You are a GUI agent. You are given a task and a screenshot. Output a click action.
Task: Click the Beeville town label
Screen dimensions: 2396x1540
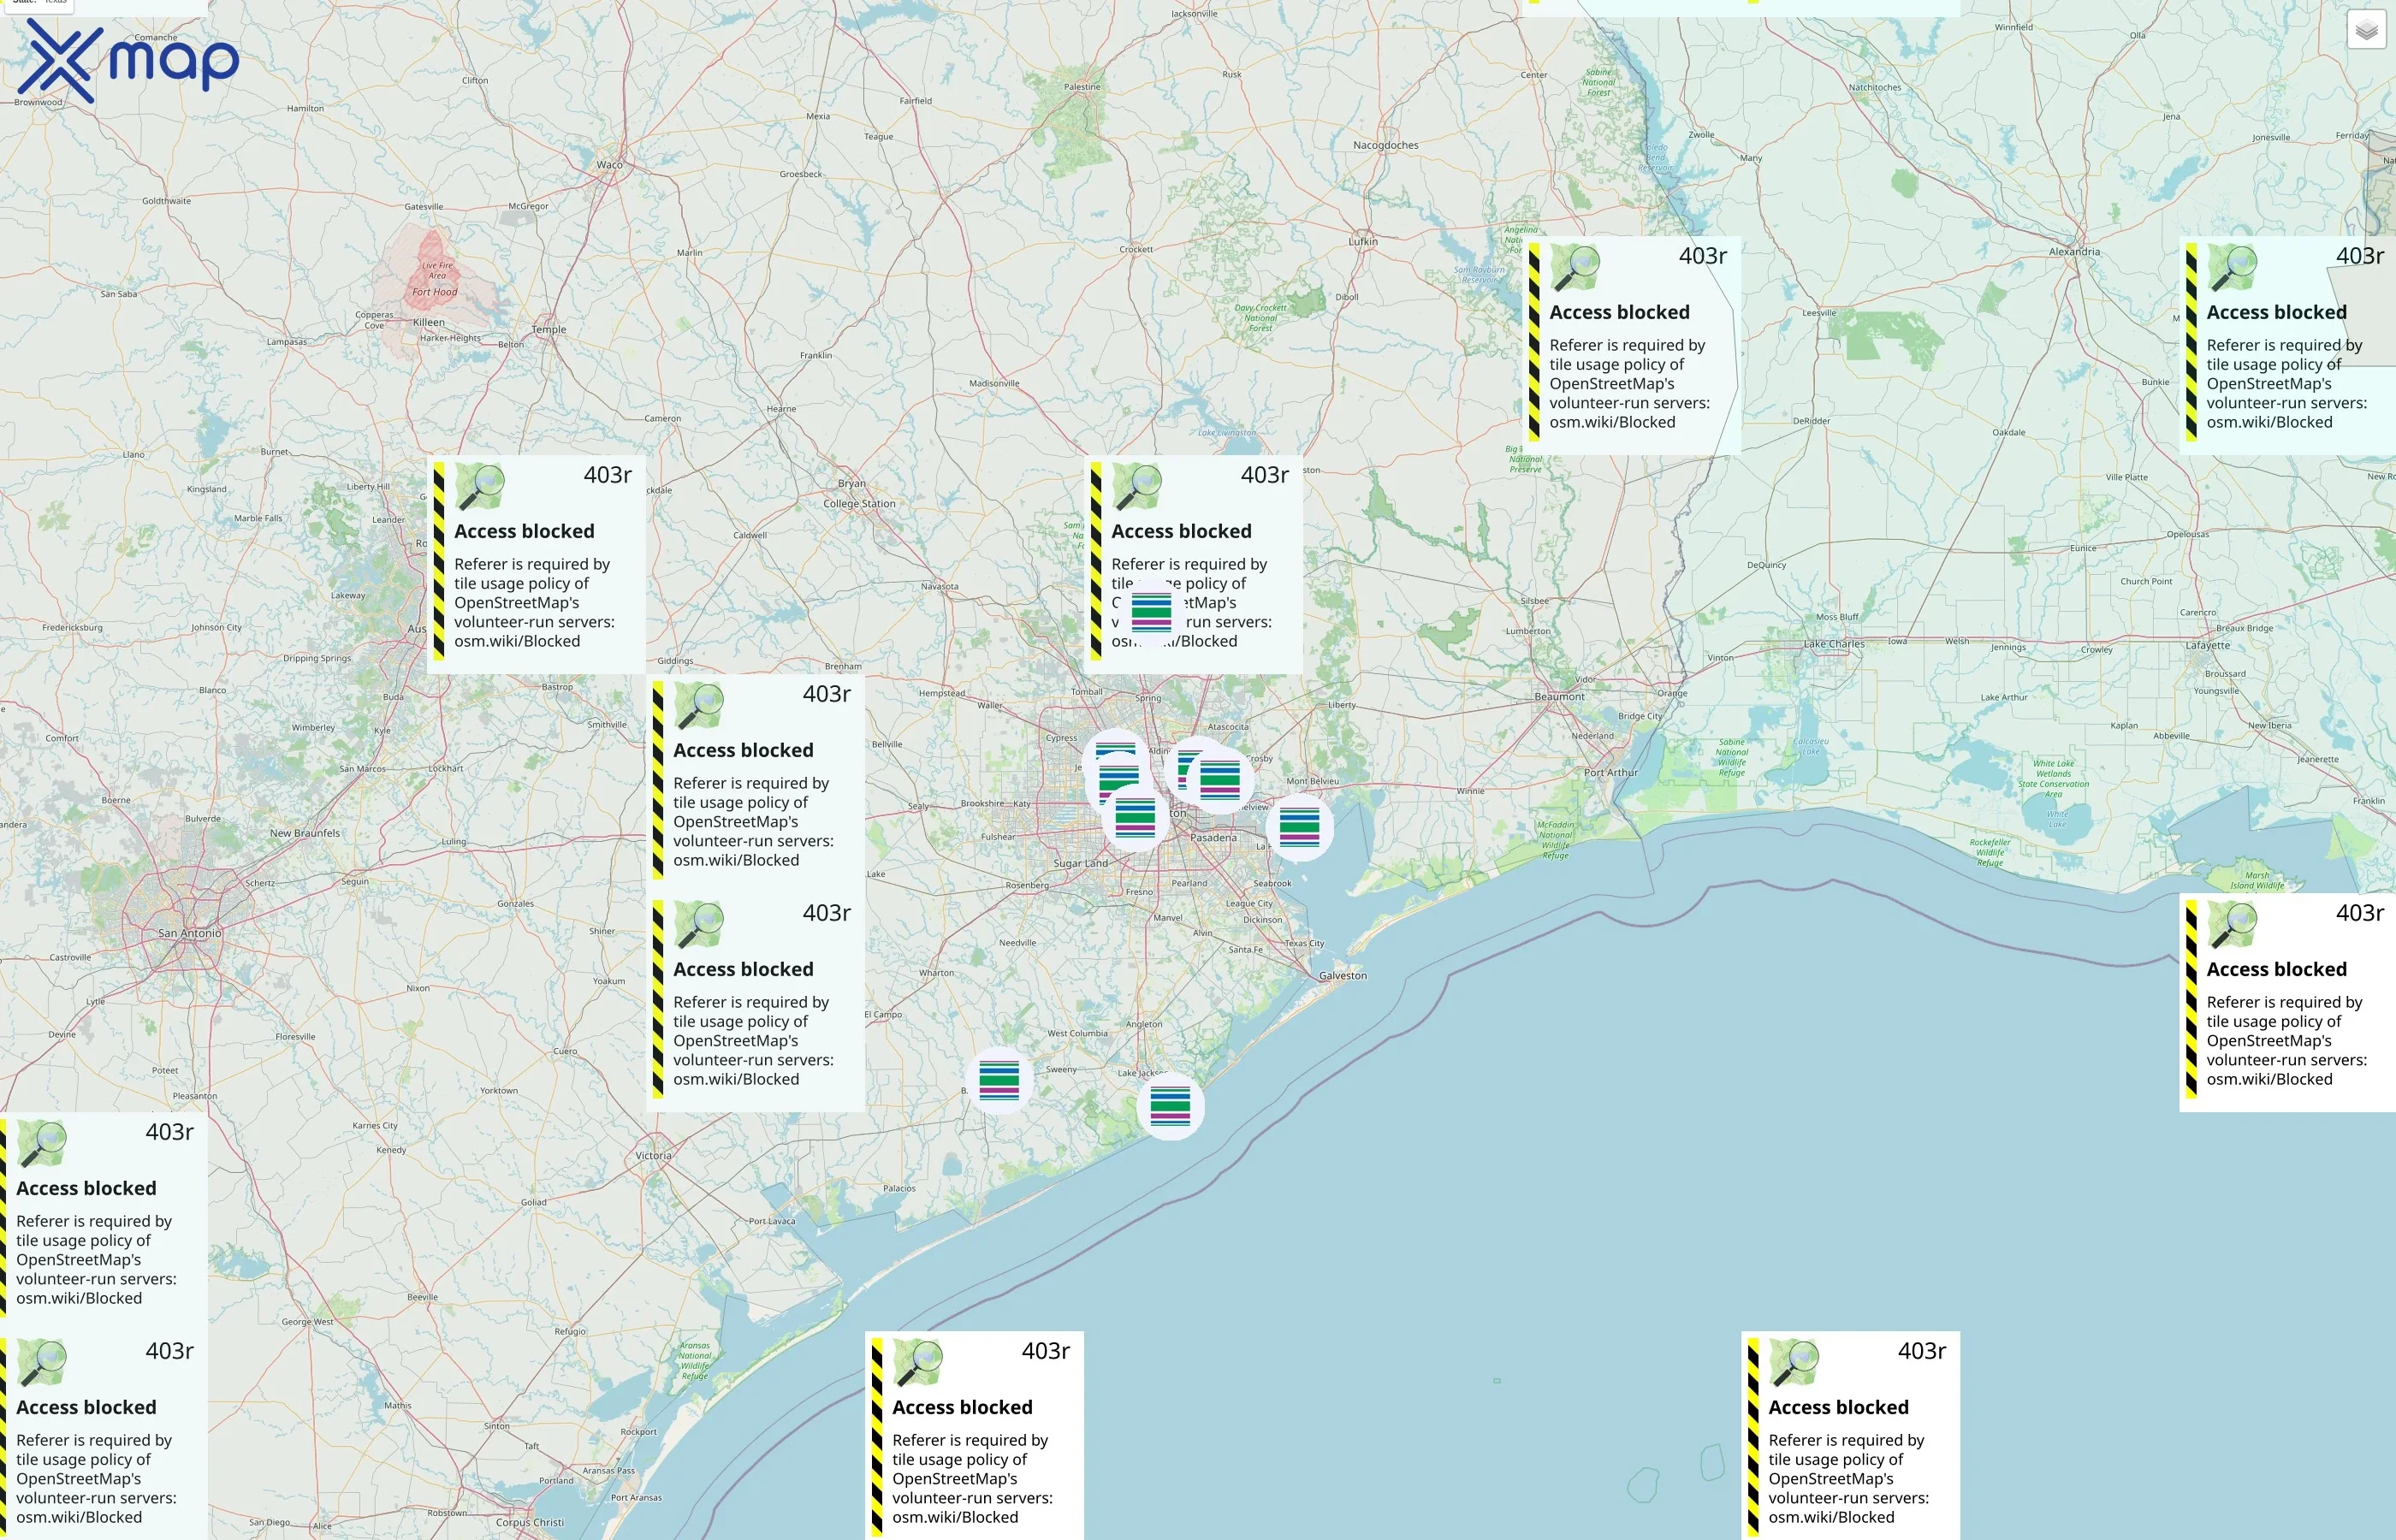(x=422, y=1297)
